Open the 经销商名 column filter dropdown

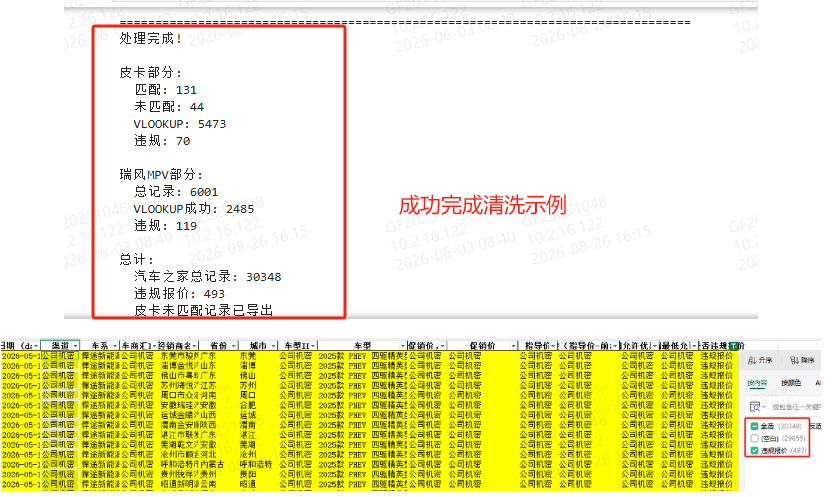click(x=194, y=346)
